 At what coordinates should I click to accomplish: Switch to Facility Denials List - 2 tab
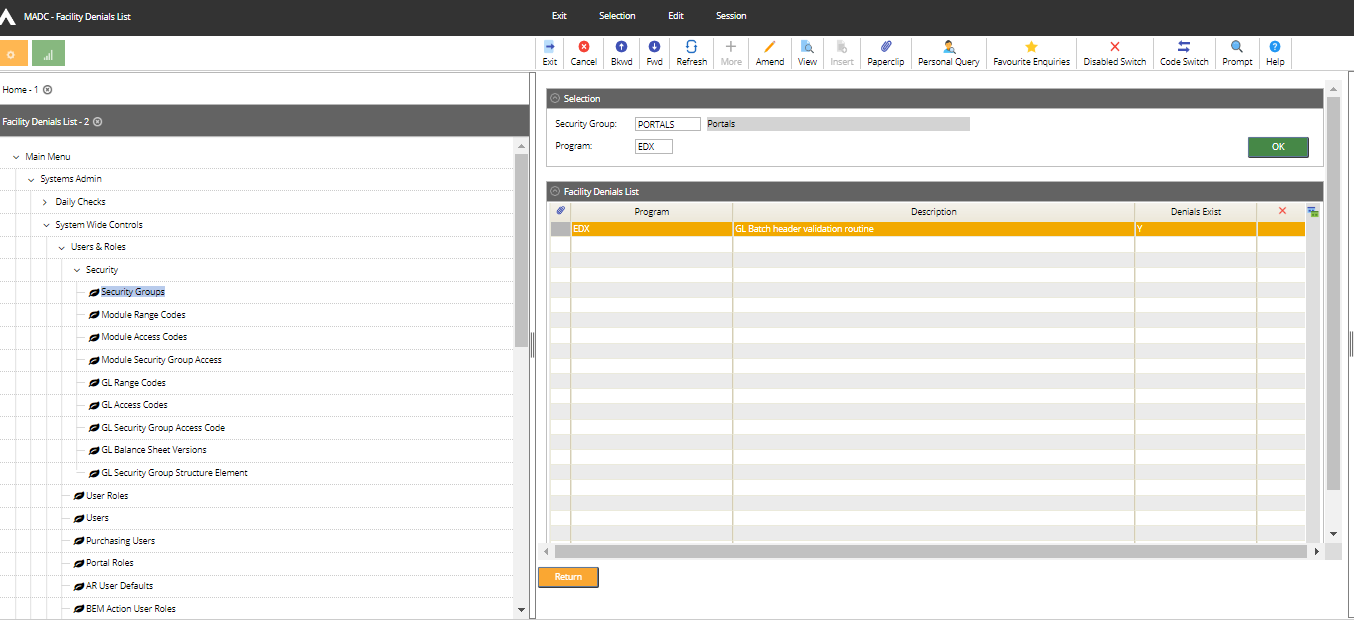coord(45,122)
